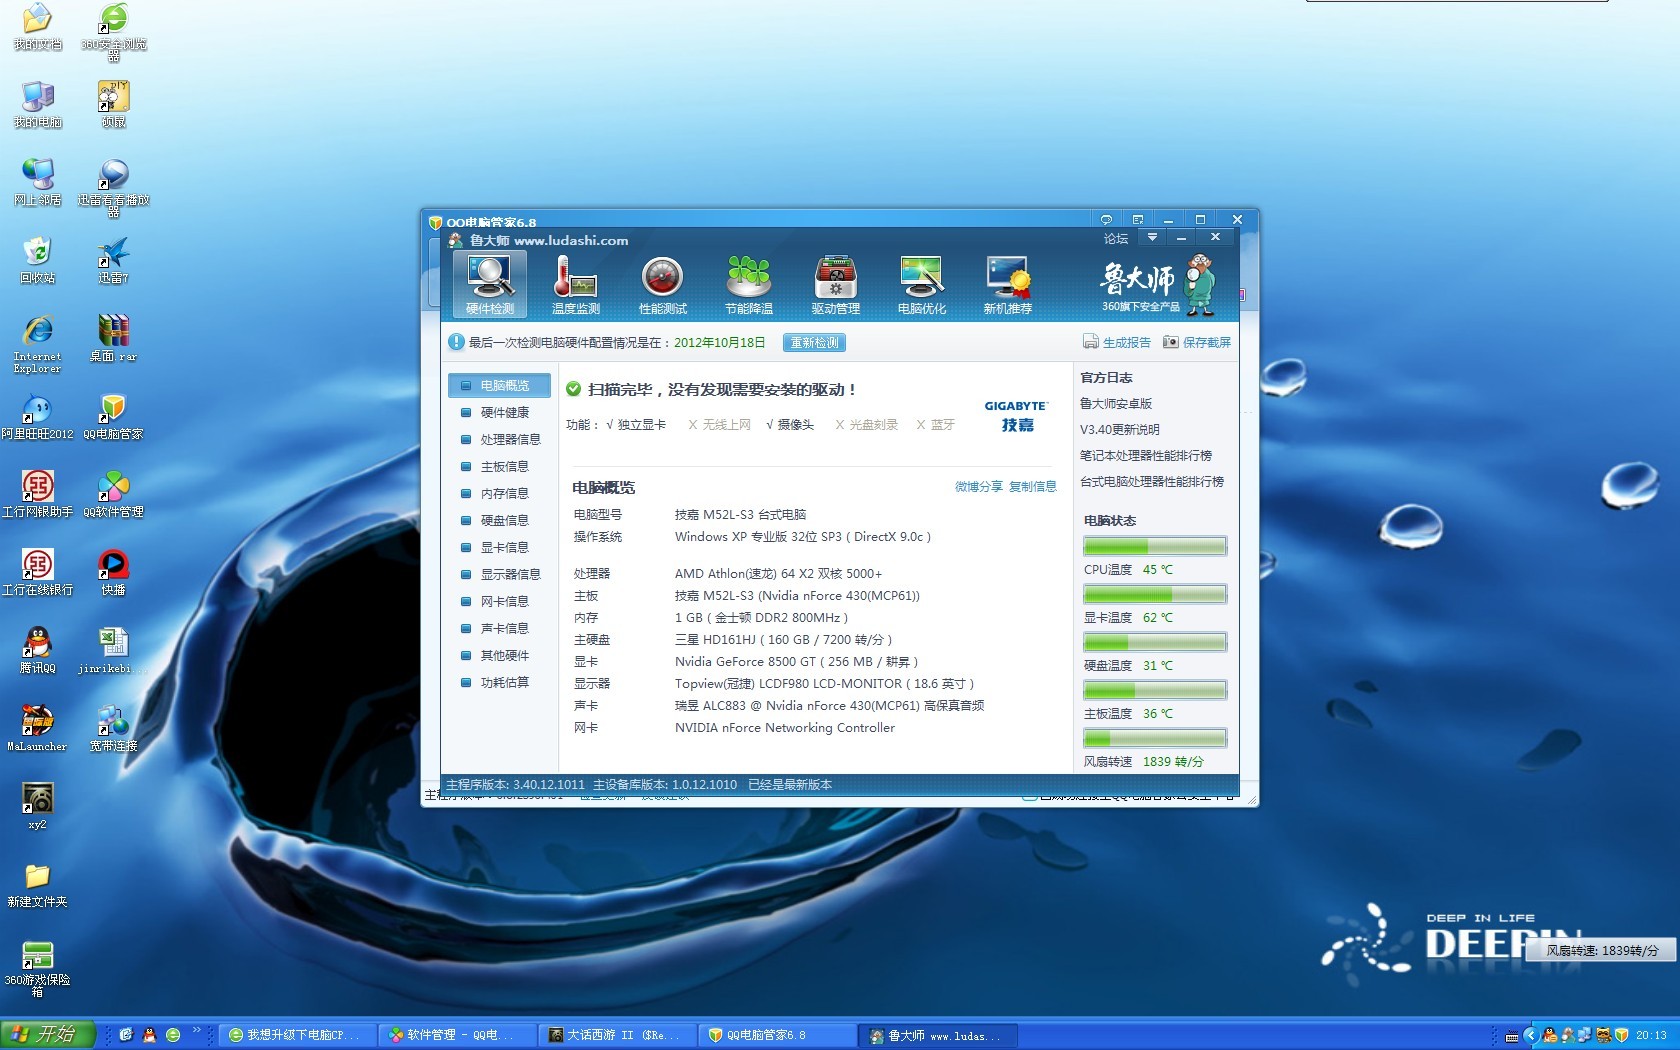This screenshot has height=1050, width=1680.
Task: Select 其他硬件 in the sidebar
Action: (x=500, y=655)
